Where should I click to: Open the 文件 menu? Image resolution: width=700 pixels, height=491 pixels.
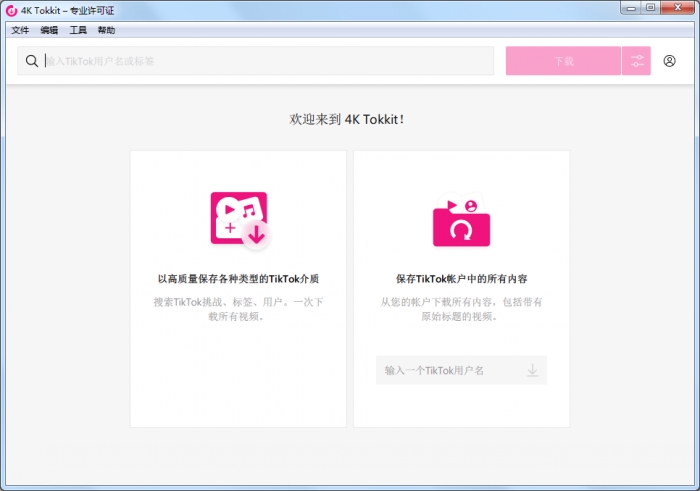click(x=20, y=30)
